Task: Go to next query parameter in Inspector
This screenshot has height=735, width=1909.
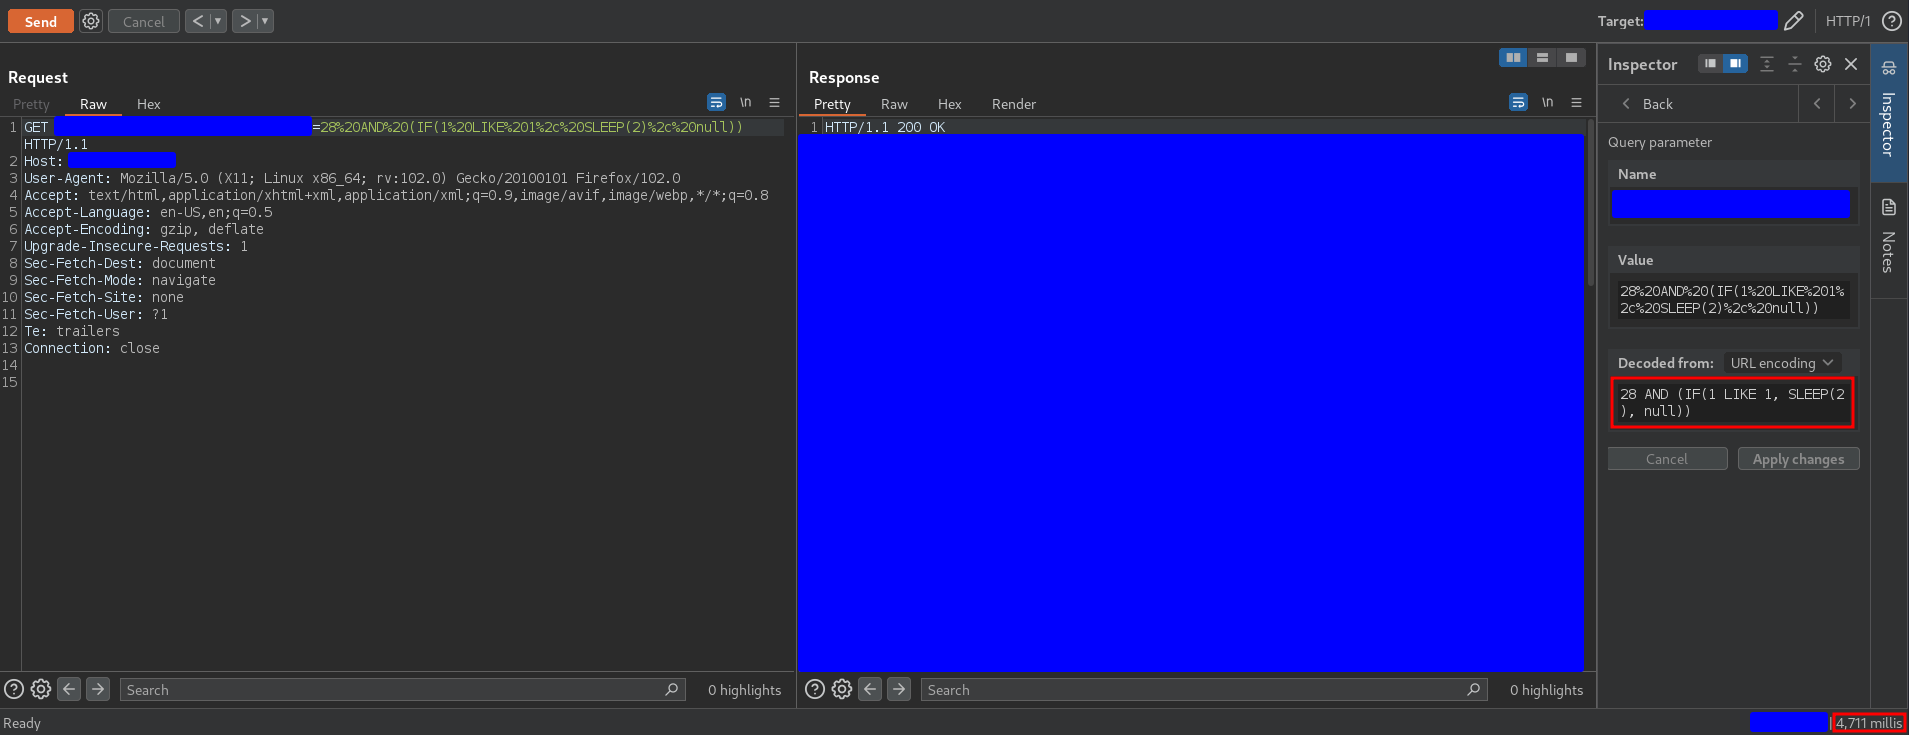Action: (x=1852, y=104)
